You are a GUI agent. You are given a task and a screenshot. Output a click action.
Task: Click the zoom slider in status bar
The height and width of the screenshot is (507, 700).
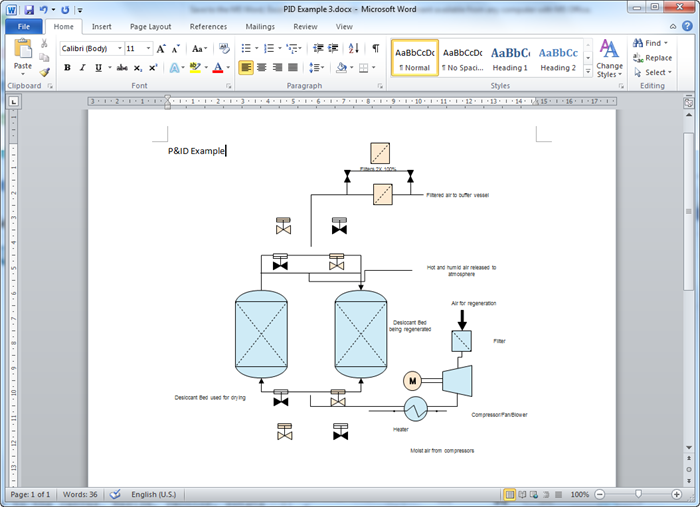click(x=638, y=495)
